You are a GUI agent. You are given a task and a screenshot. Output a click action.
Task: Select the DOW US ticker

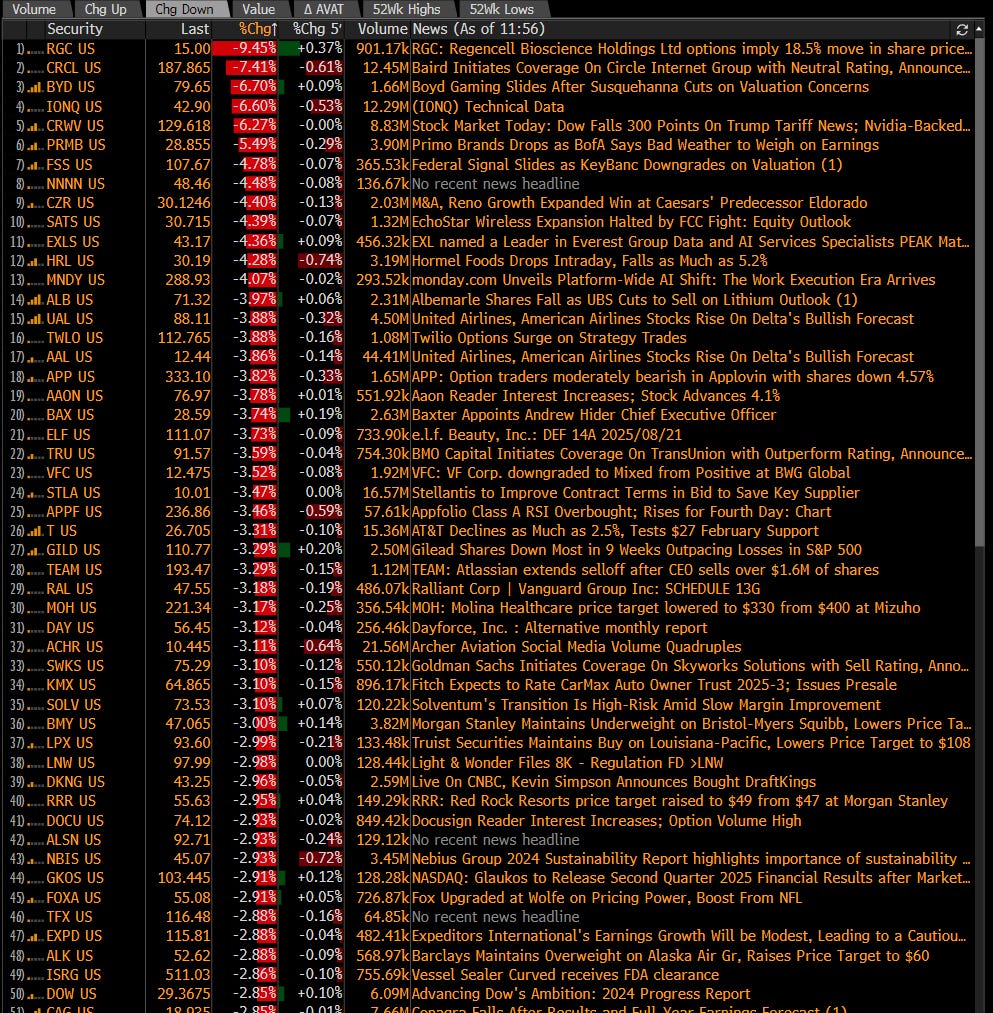(x=71, y=994)
